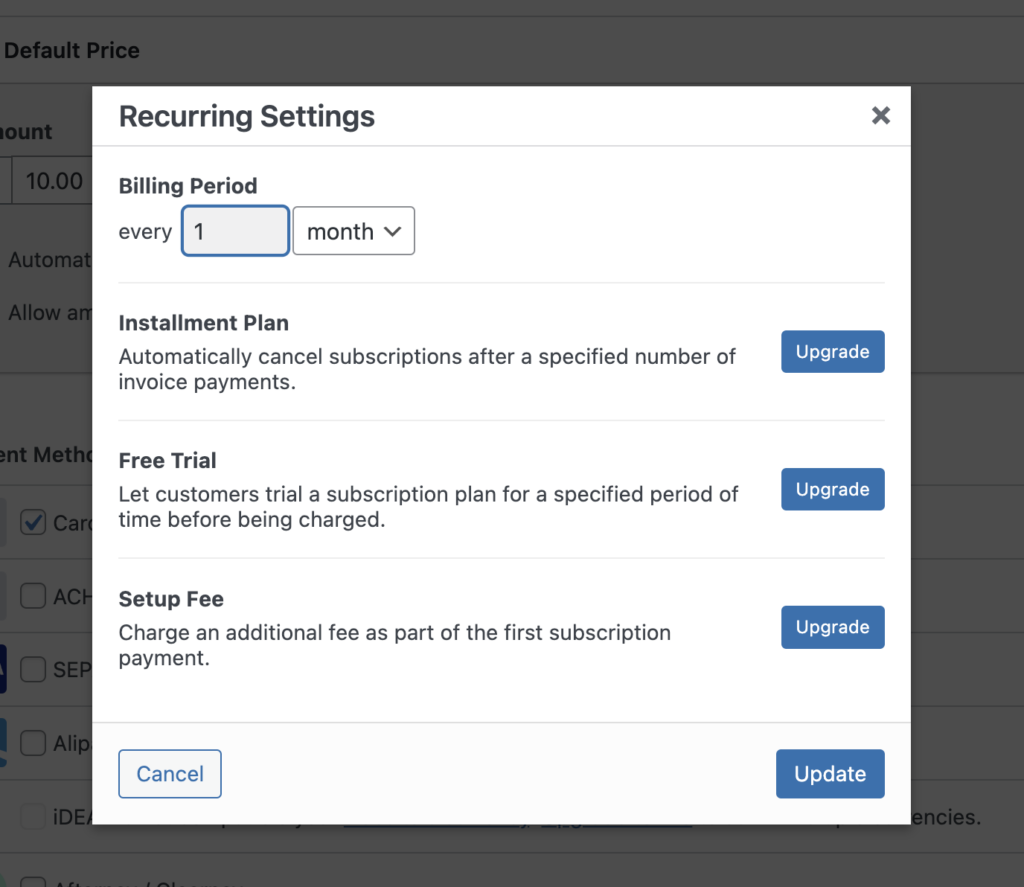This screenshot has width=1024, height=887.
Task: Enable the iDEAL payment method checkbox
Action: click(33, 816)
